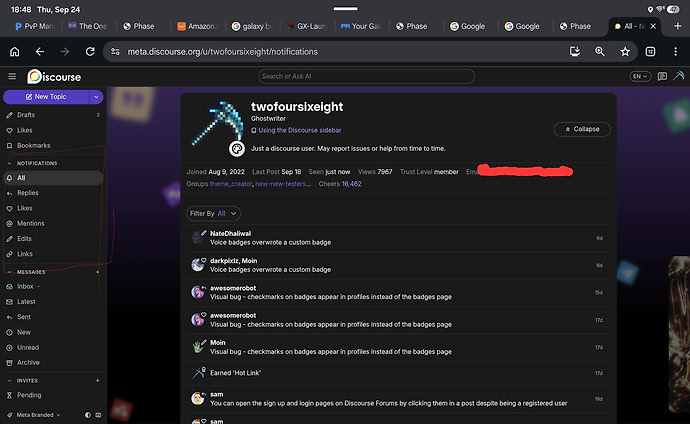The width and height of the screenshot is (690, 424).
Task: Bookmark this page with the star icon
Action: (x=625, y=51)
